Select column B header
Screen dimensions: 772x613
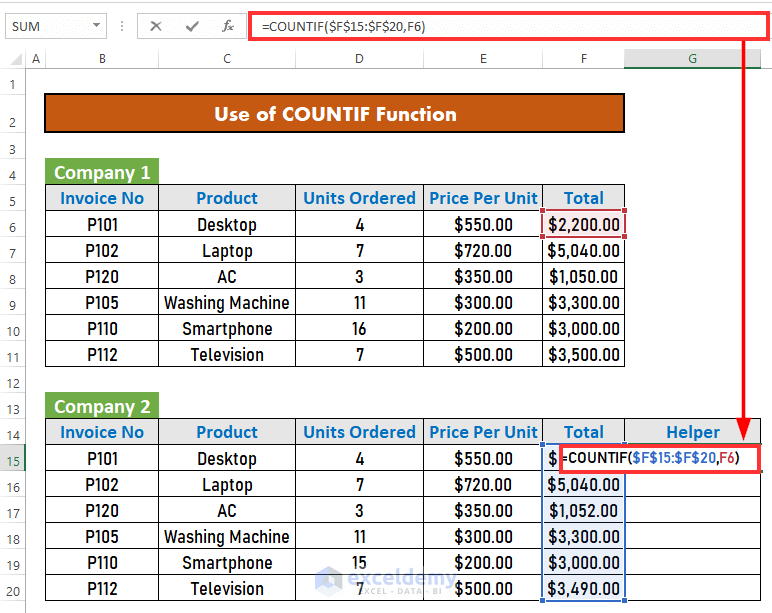pyautogui.click(x=102, y=59)
